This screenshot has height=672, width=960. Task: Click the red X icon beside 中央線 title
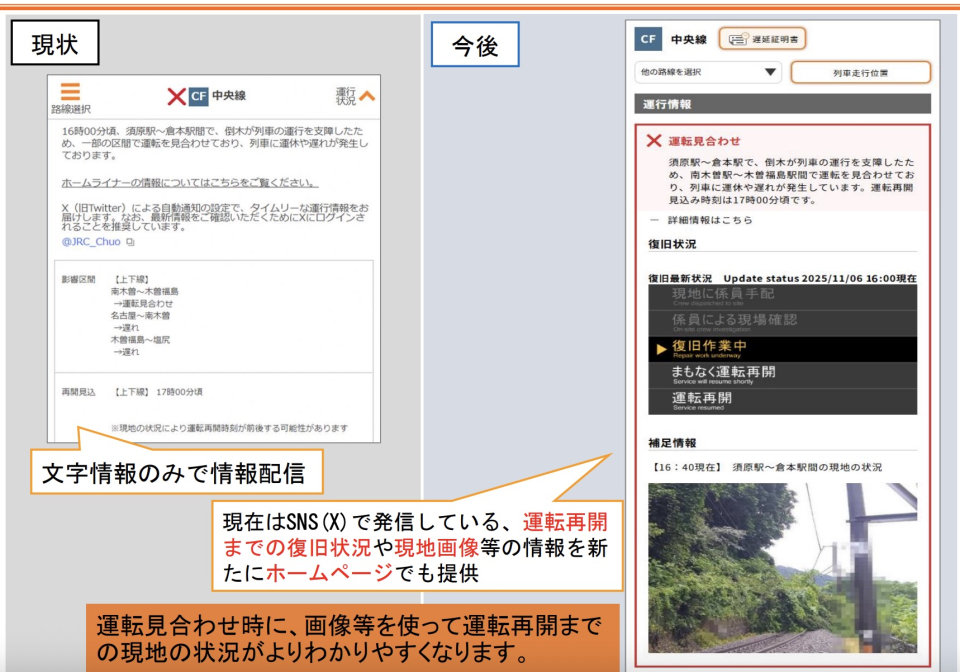(175, 96)
